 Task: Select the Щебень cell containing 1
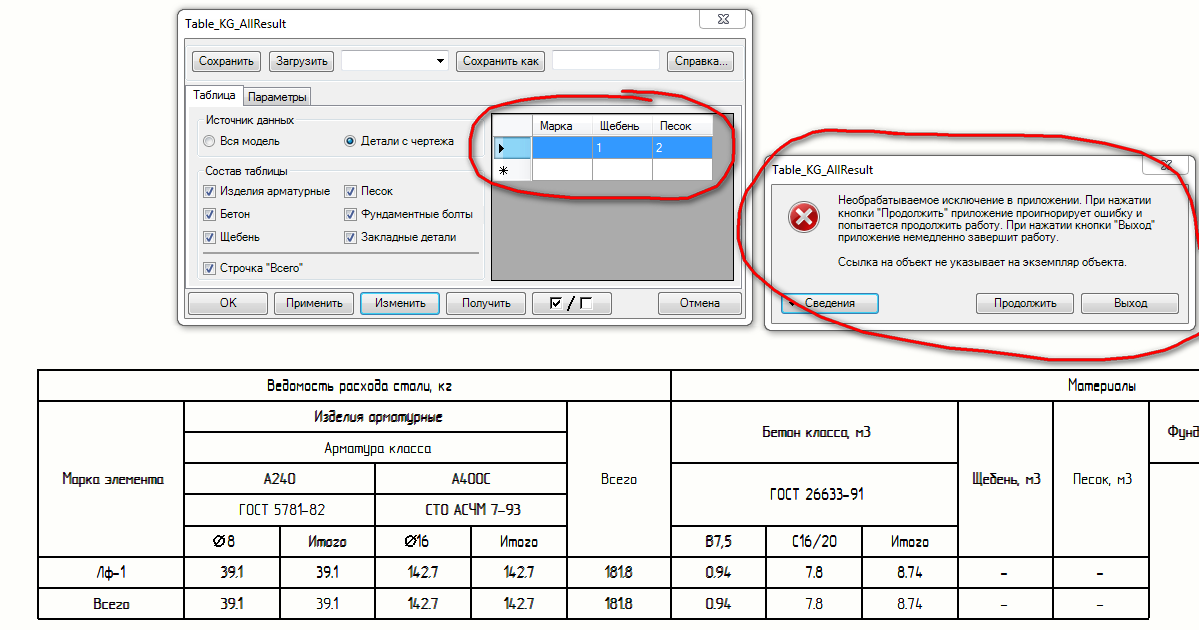[622, 148]
